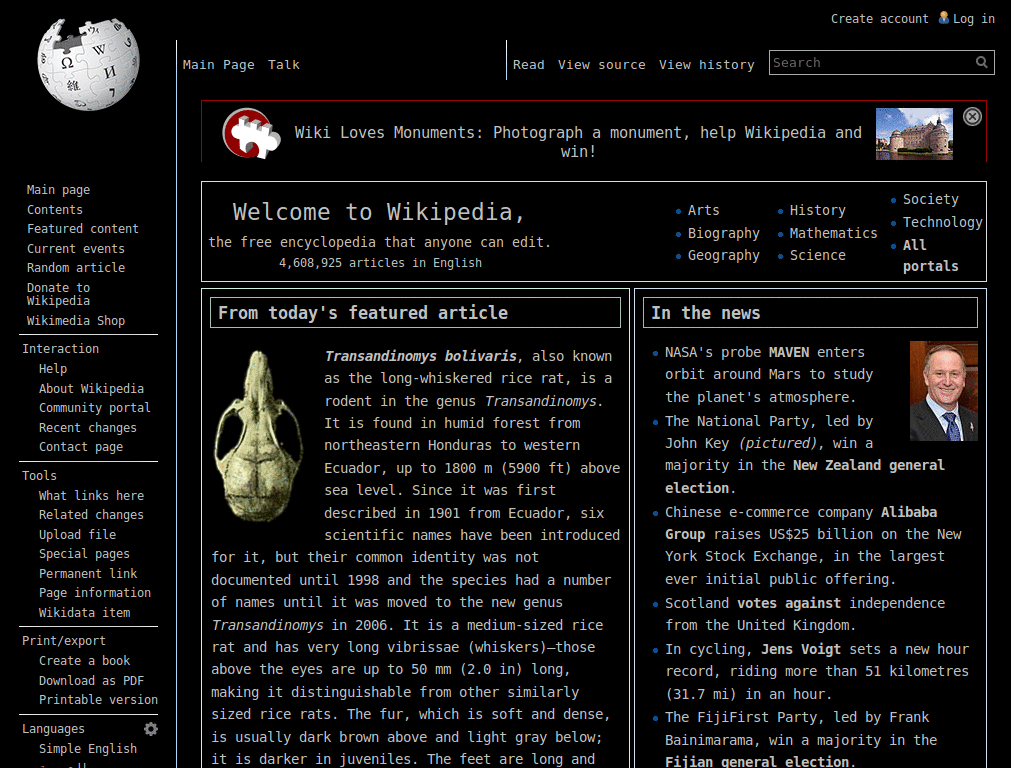Screen dimensions: 1024x768
Task: Switch to the Talk tab
Action: tap(283, 65)
